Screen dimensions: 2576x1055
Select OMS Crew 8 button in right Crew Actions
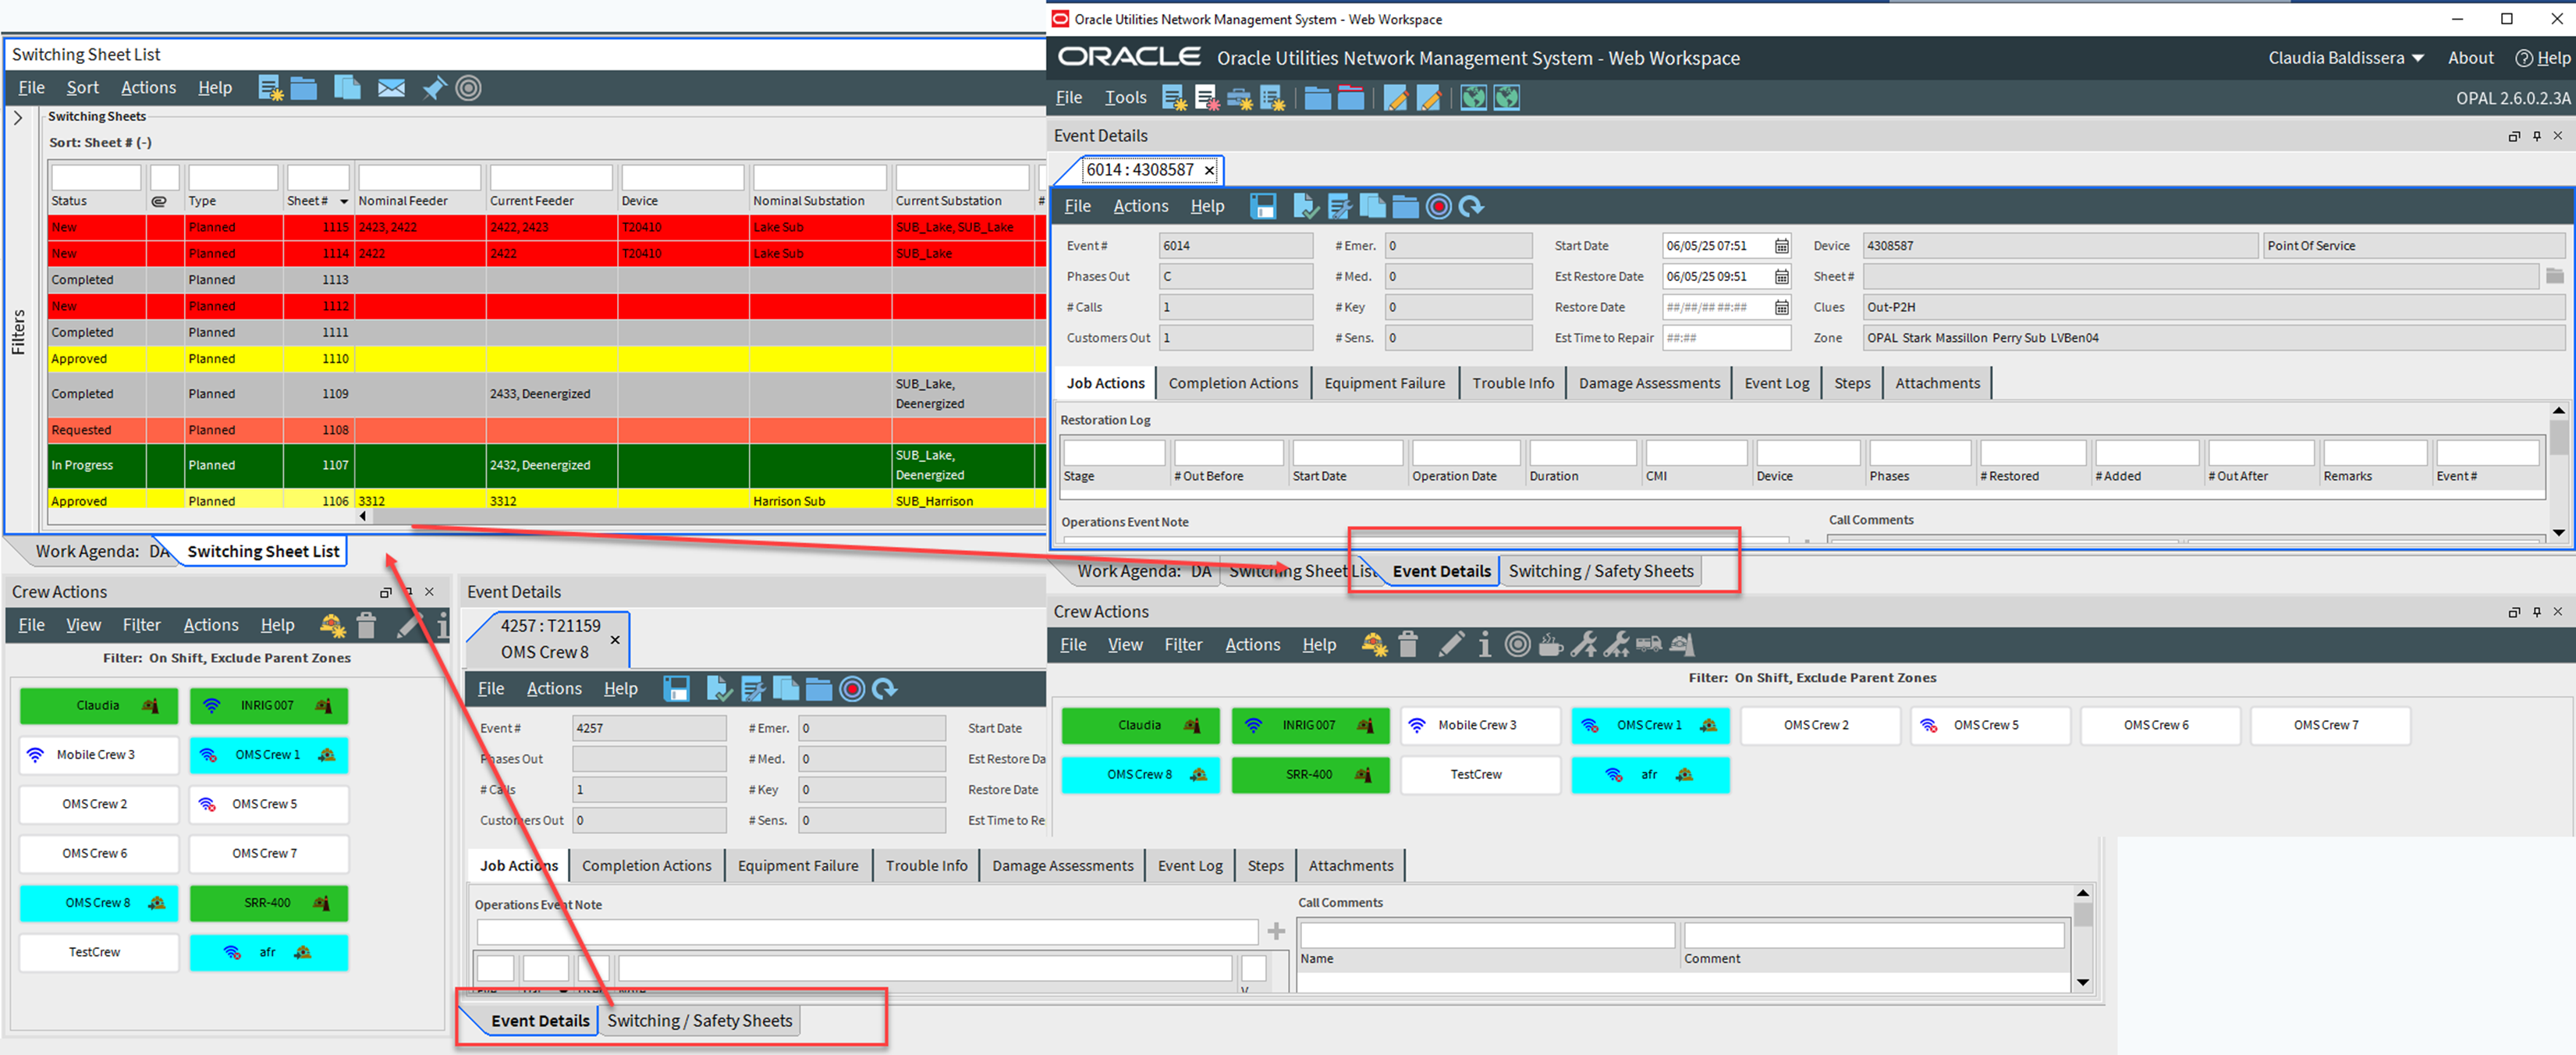click(1140, 775)
